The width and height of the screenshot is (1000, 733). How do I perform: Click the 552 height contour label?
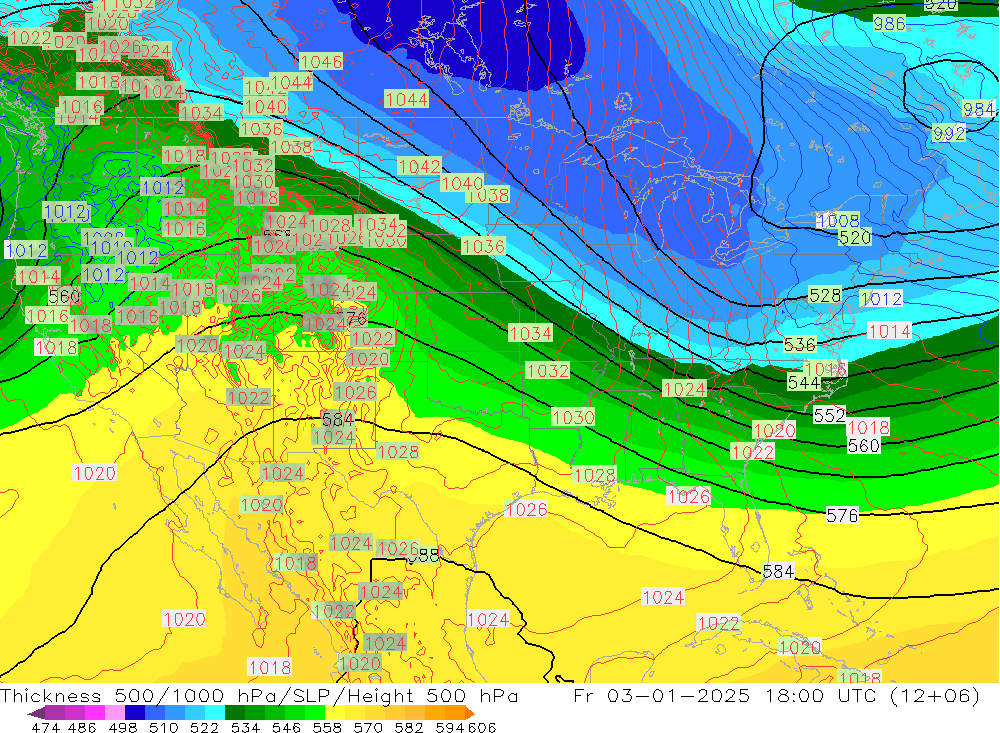(x=830, y=415)
